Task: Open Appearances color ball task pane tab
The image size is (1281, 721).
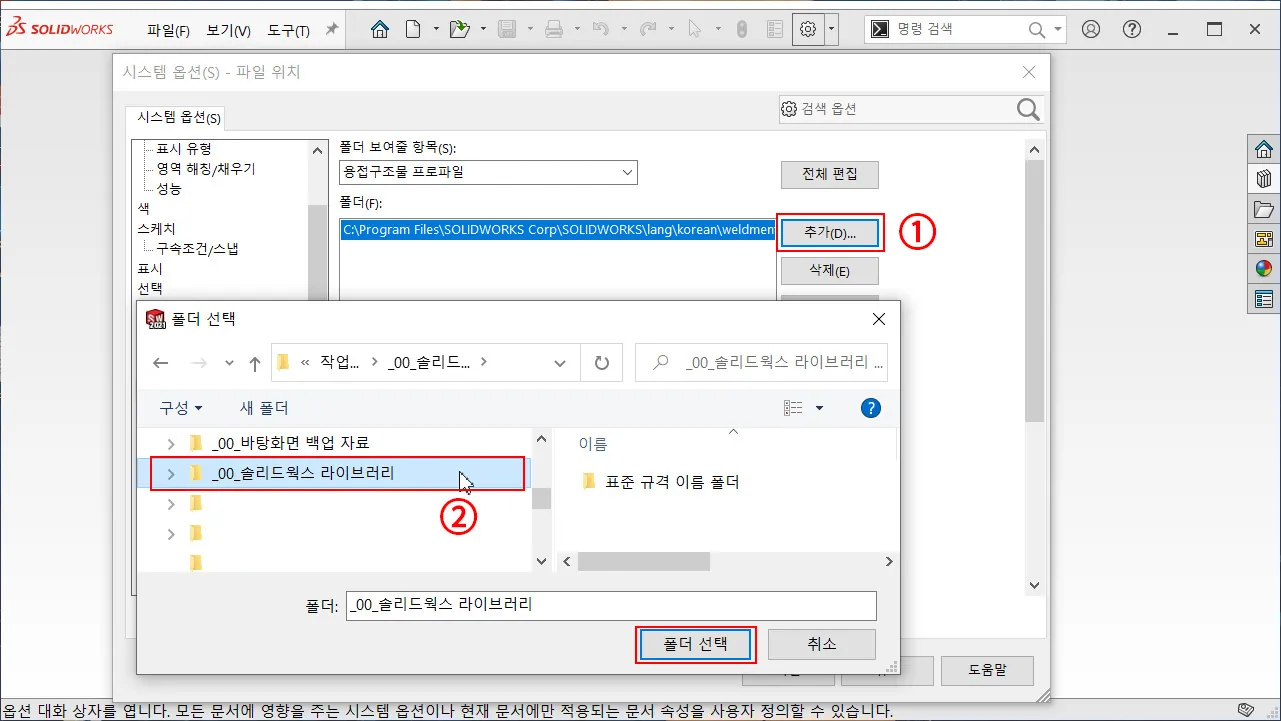Action: pos(1264,268)
